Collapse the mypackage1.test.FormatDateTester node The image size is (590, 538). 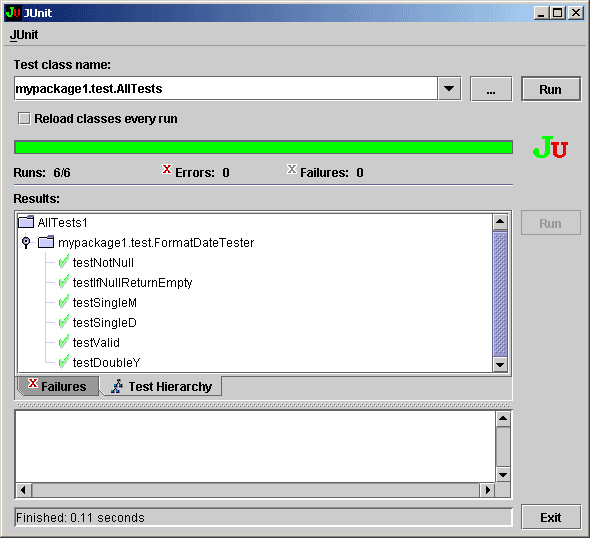[x=26, y=242]
